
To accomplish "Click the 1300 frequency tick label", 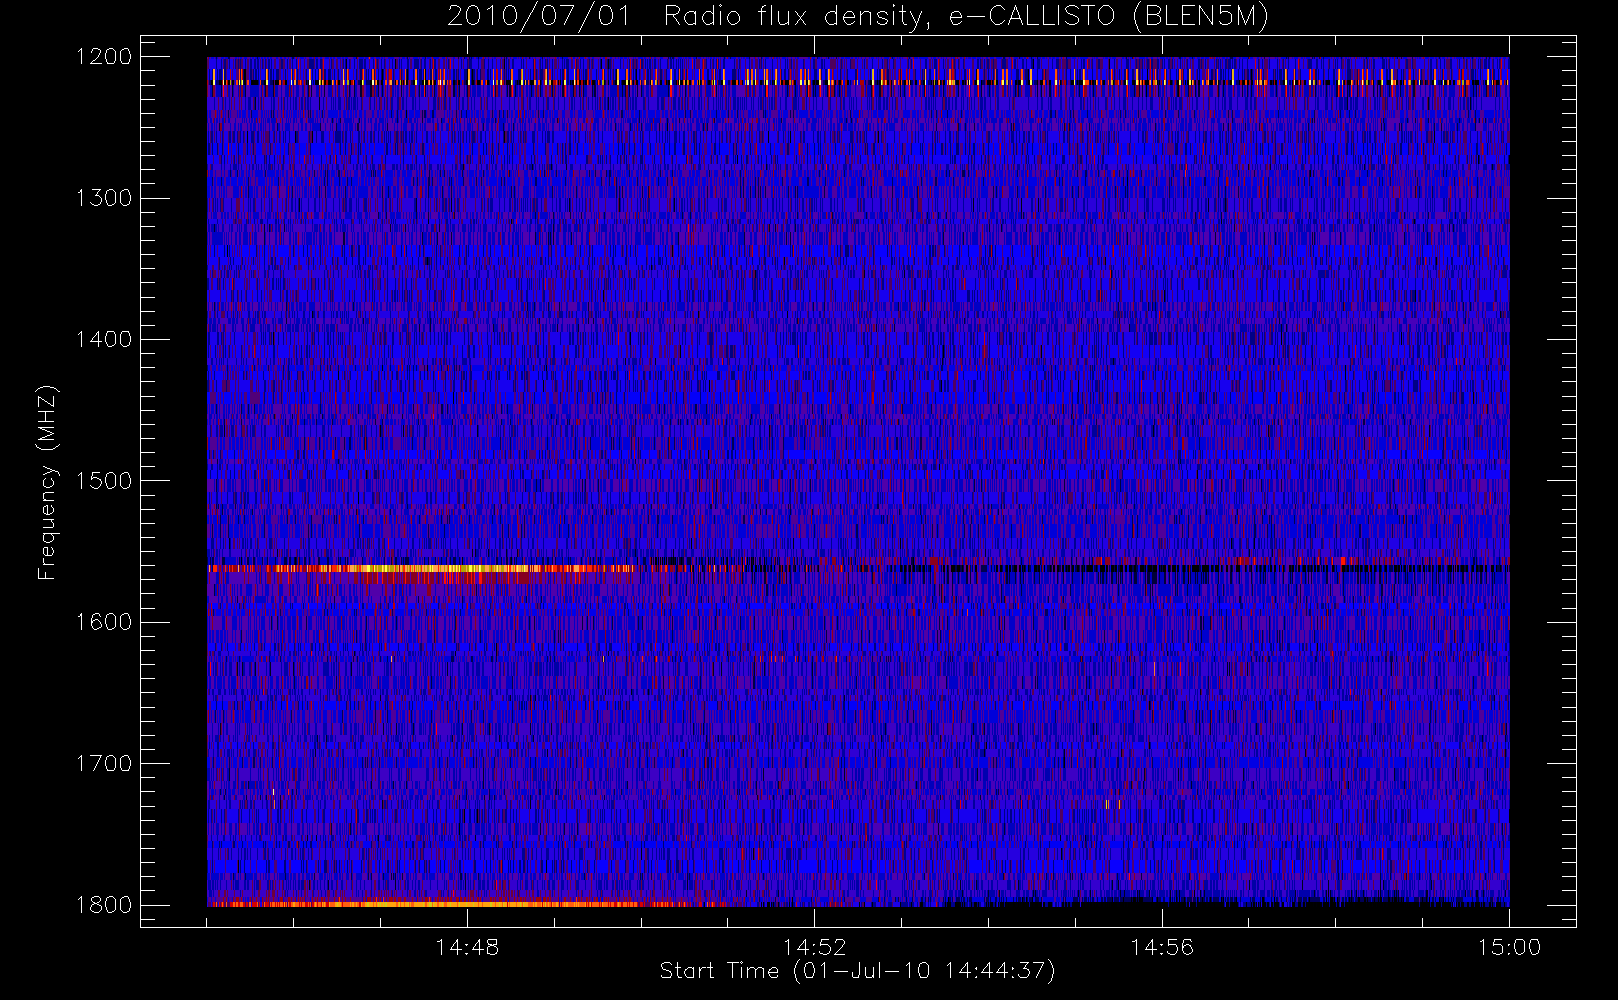I will tap(104, 198).
